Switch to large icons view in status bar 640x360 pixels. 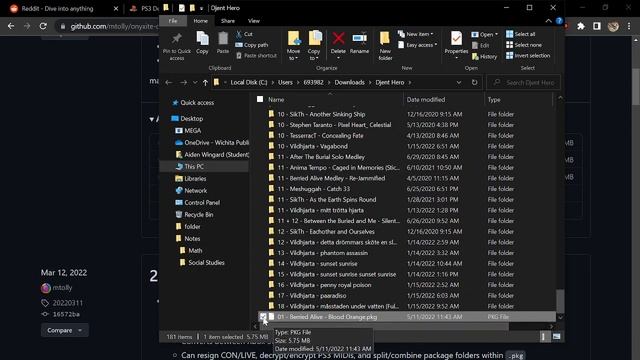tap(556, 336)
